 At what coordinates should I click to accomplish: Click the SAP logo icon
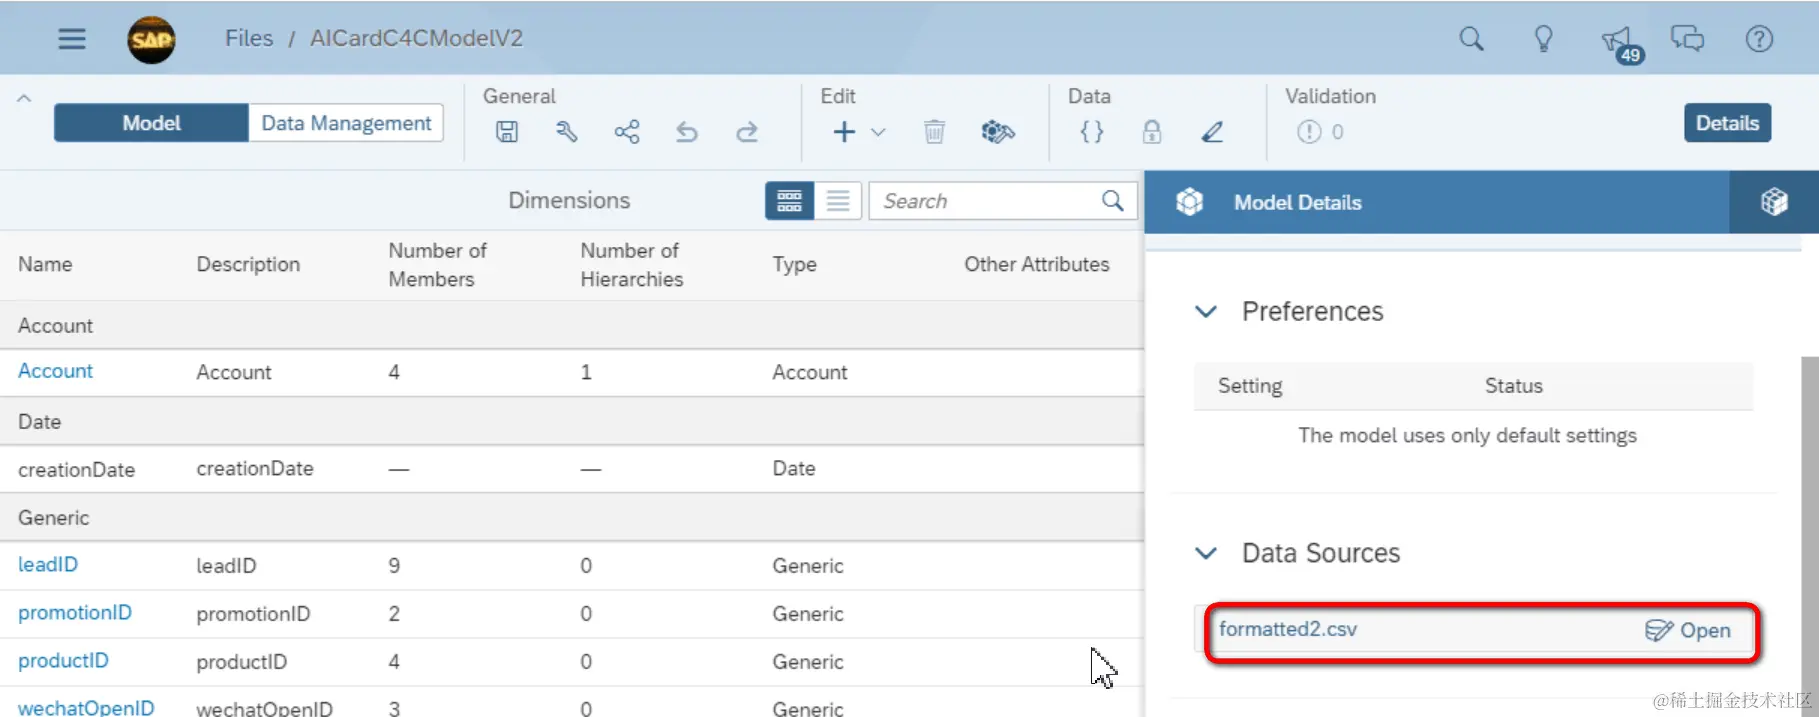[151, 40]
